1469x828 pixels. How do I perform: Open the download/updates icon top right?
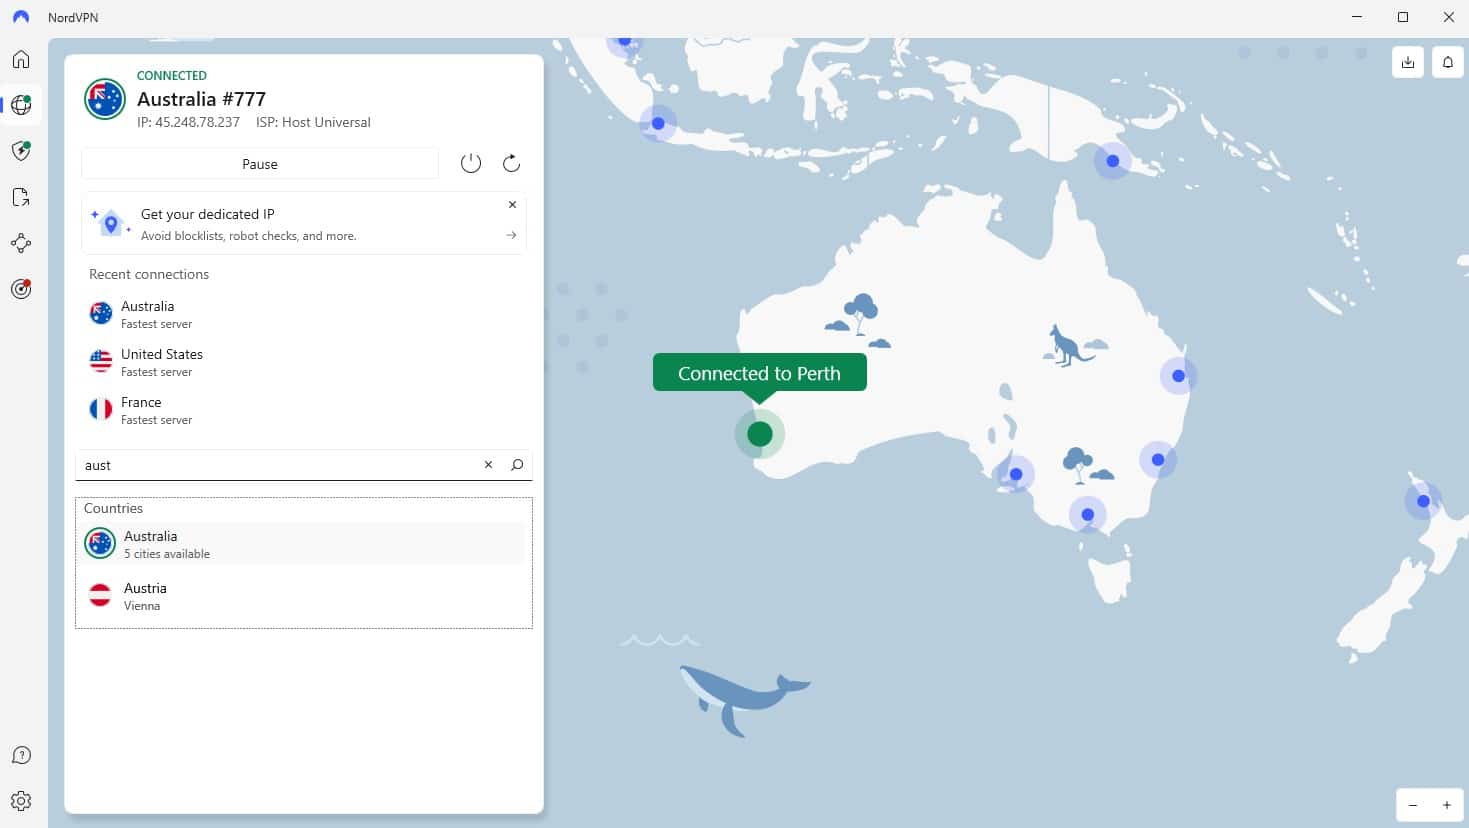[x=1407, y=62]
